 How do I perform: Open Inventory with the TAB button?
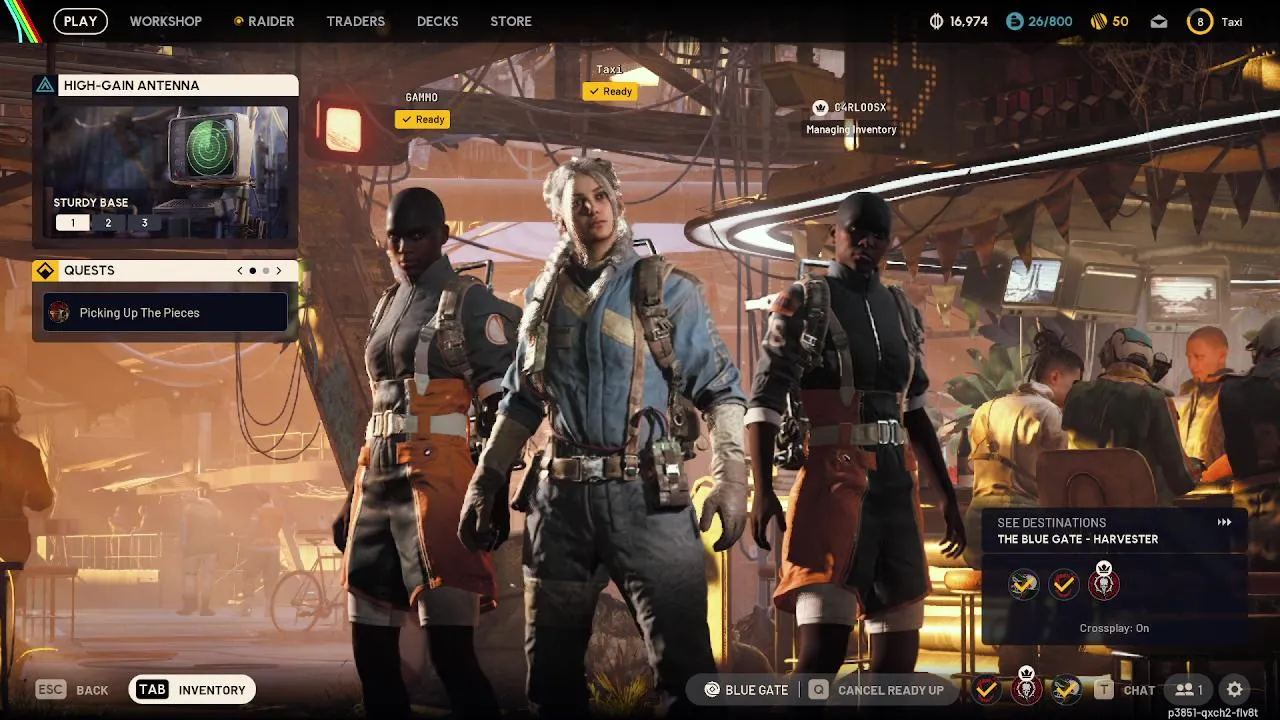click(192, 689)
